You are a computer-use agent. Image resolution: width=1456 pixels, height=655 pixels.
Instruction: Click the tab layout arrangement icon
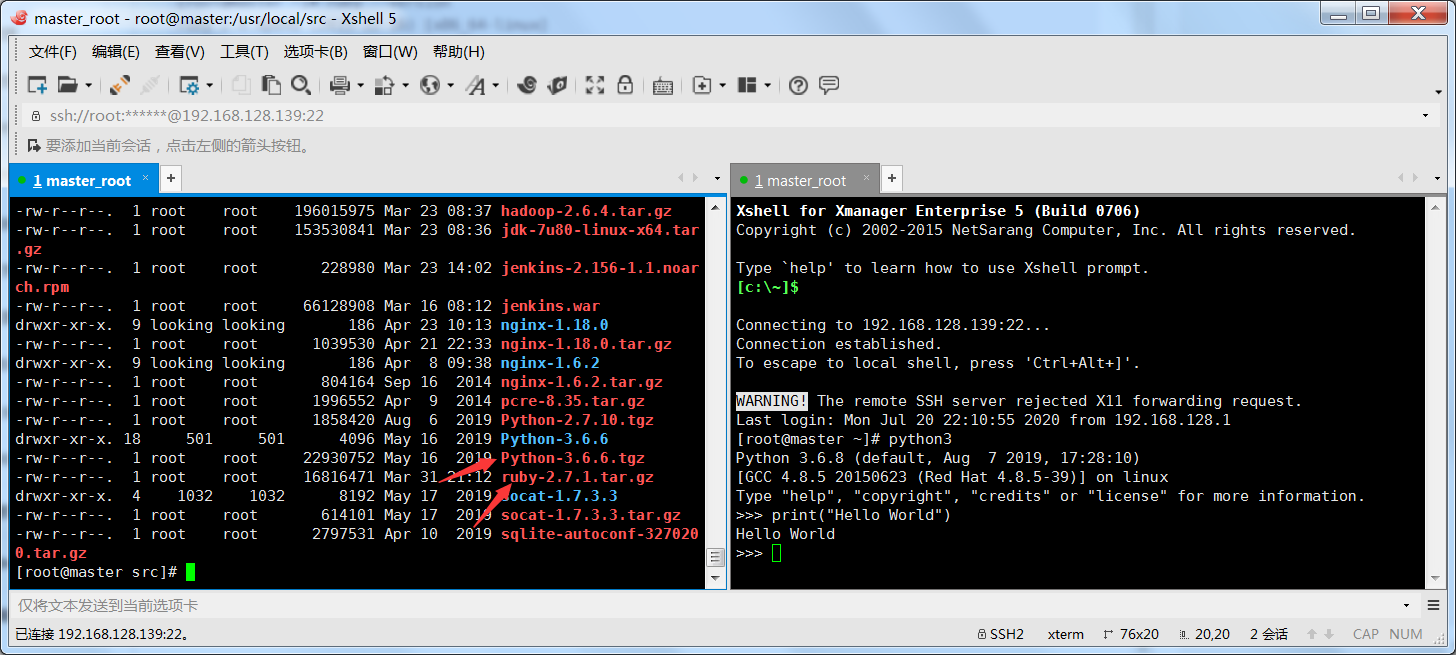(x=747, y=85)
